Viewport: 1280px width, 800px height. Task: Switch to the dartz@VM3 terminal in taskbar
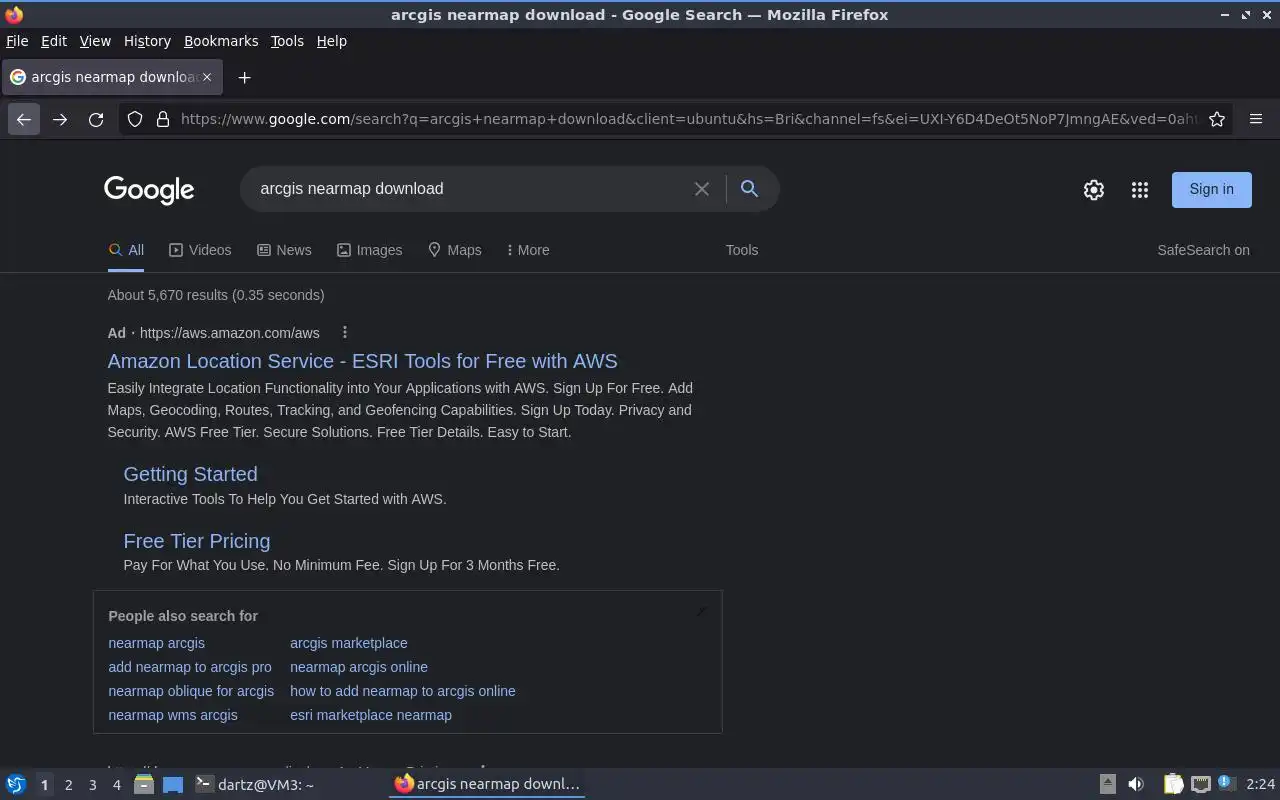255,785
